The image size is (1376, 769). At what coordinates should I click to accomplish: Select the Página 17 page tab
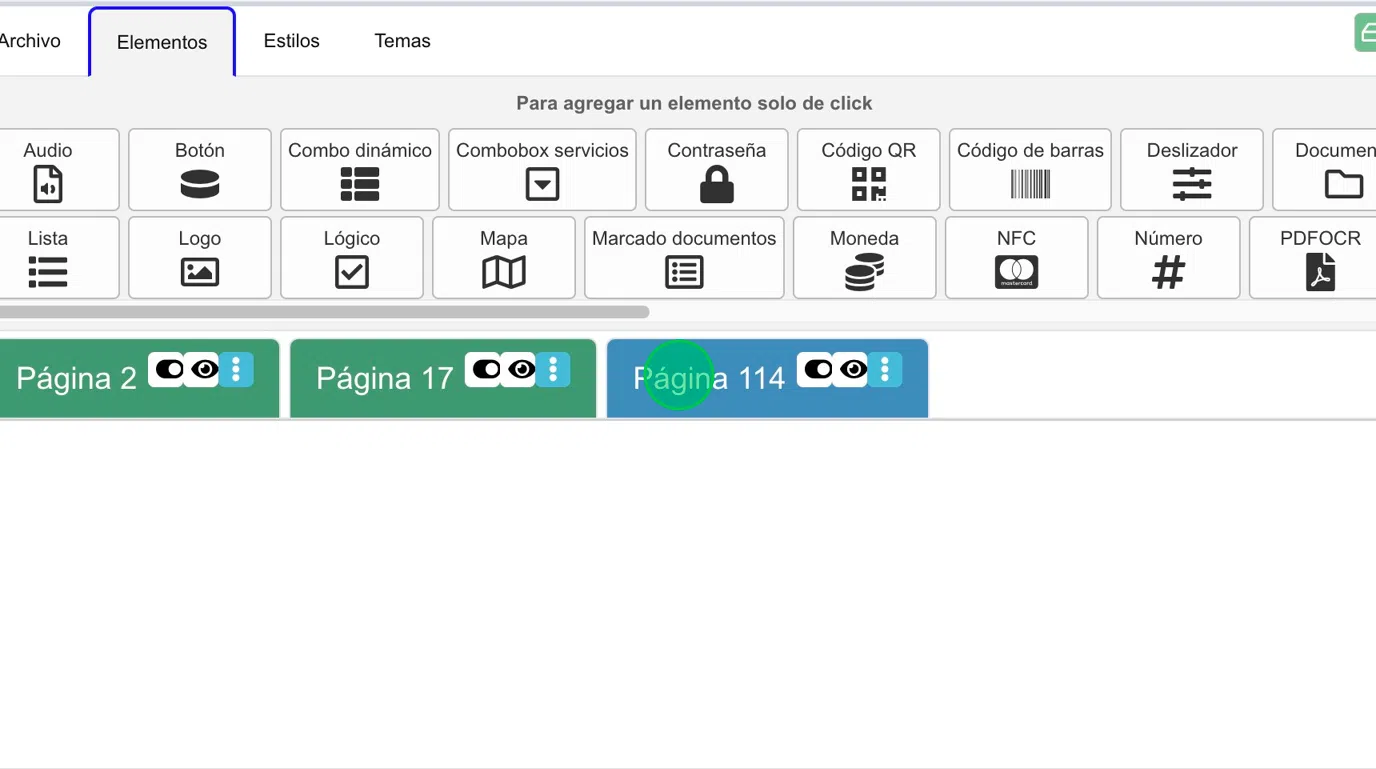coord(384,379)
